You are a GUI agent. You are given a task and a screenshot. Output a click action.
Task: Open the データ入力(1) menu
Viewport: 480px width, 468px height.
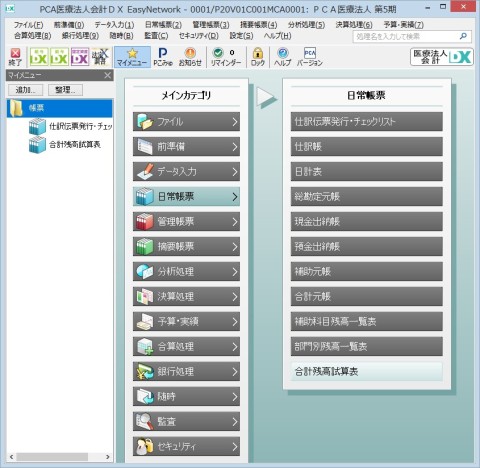pos(114,25)
